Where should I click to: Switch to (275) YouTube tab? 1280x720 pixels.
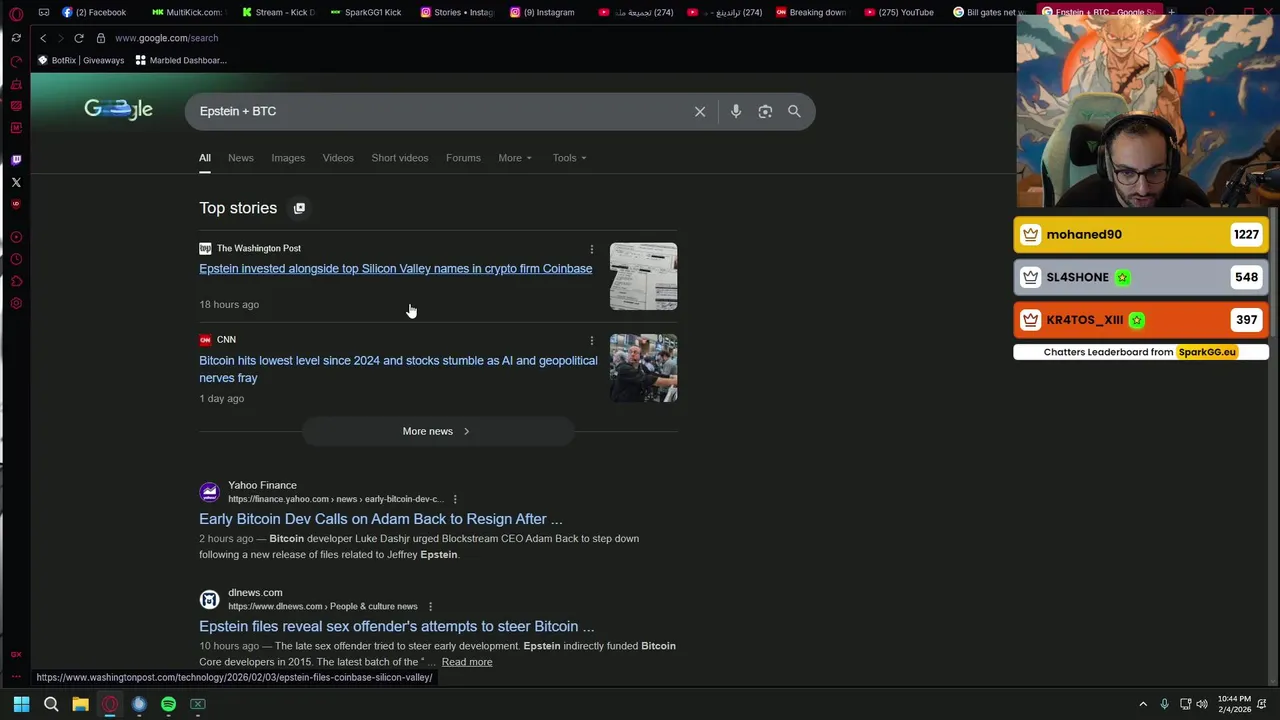click(899, 12)
